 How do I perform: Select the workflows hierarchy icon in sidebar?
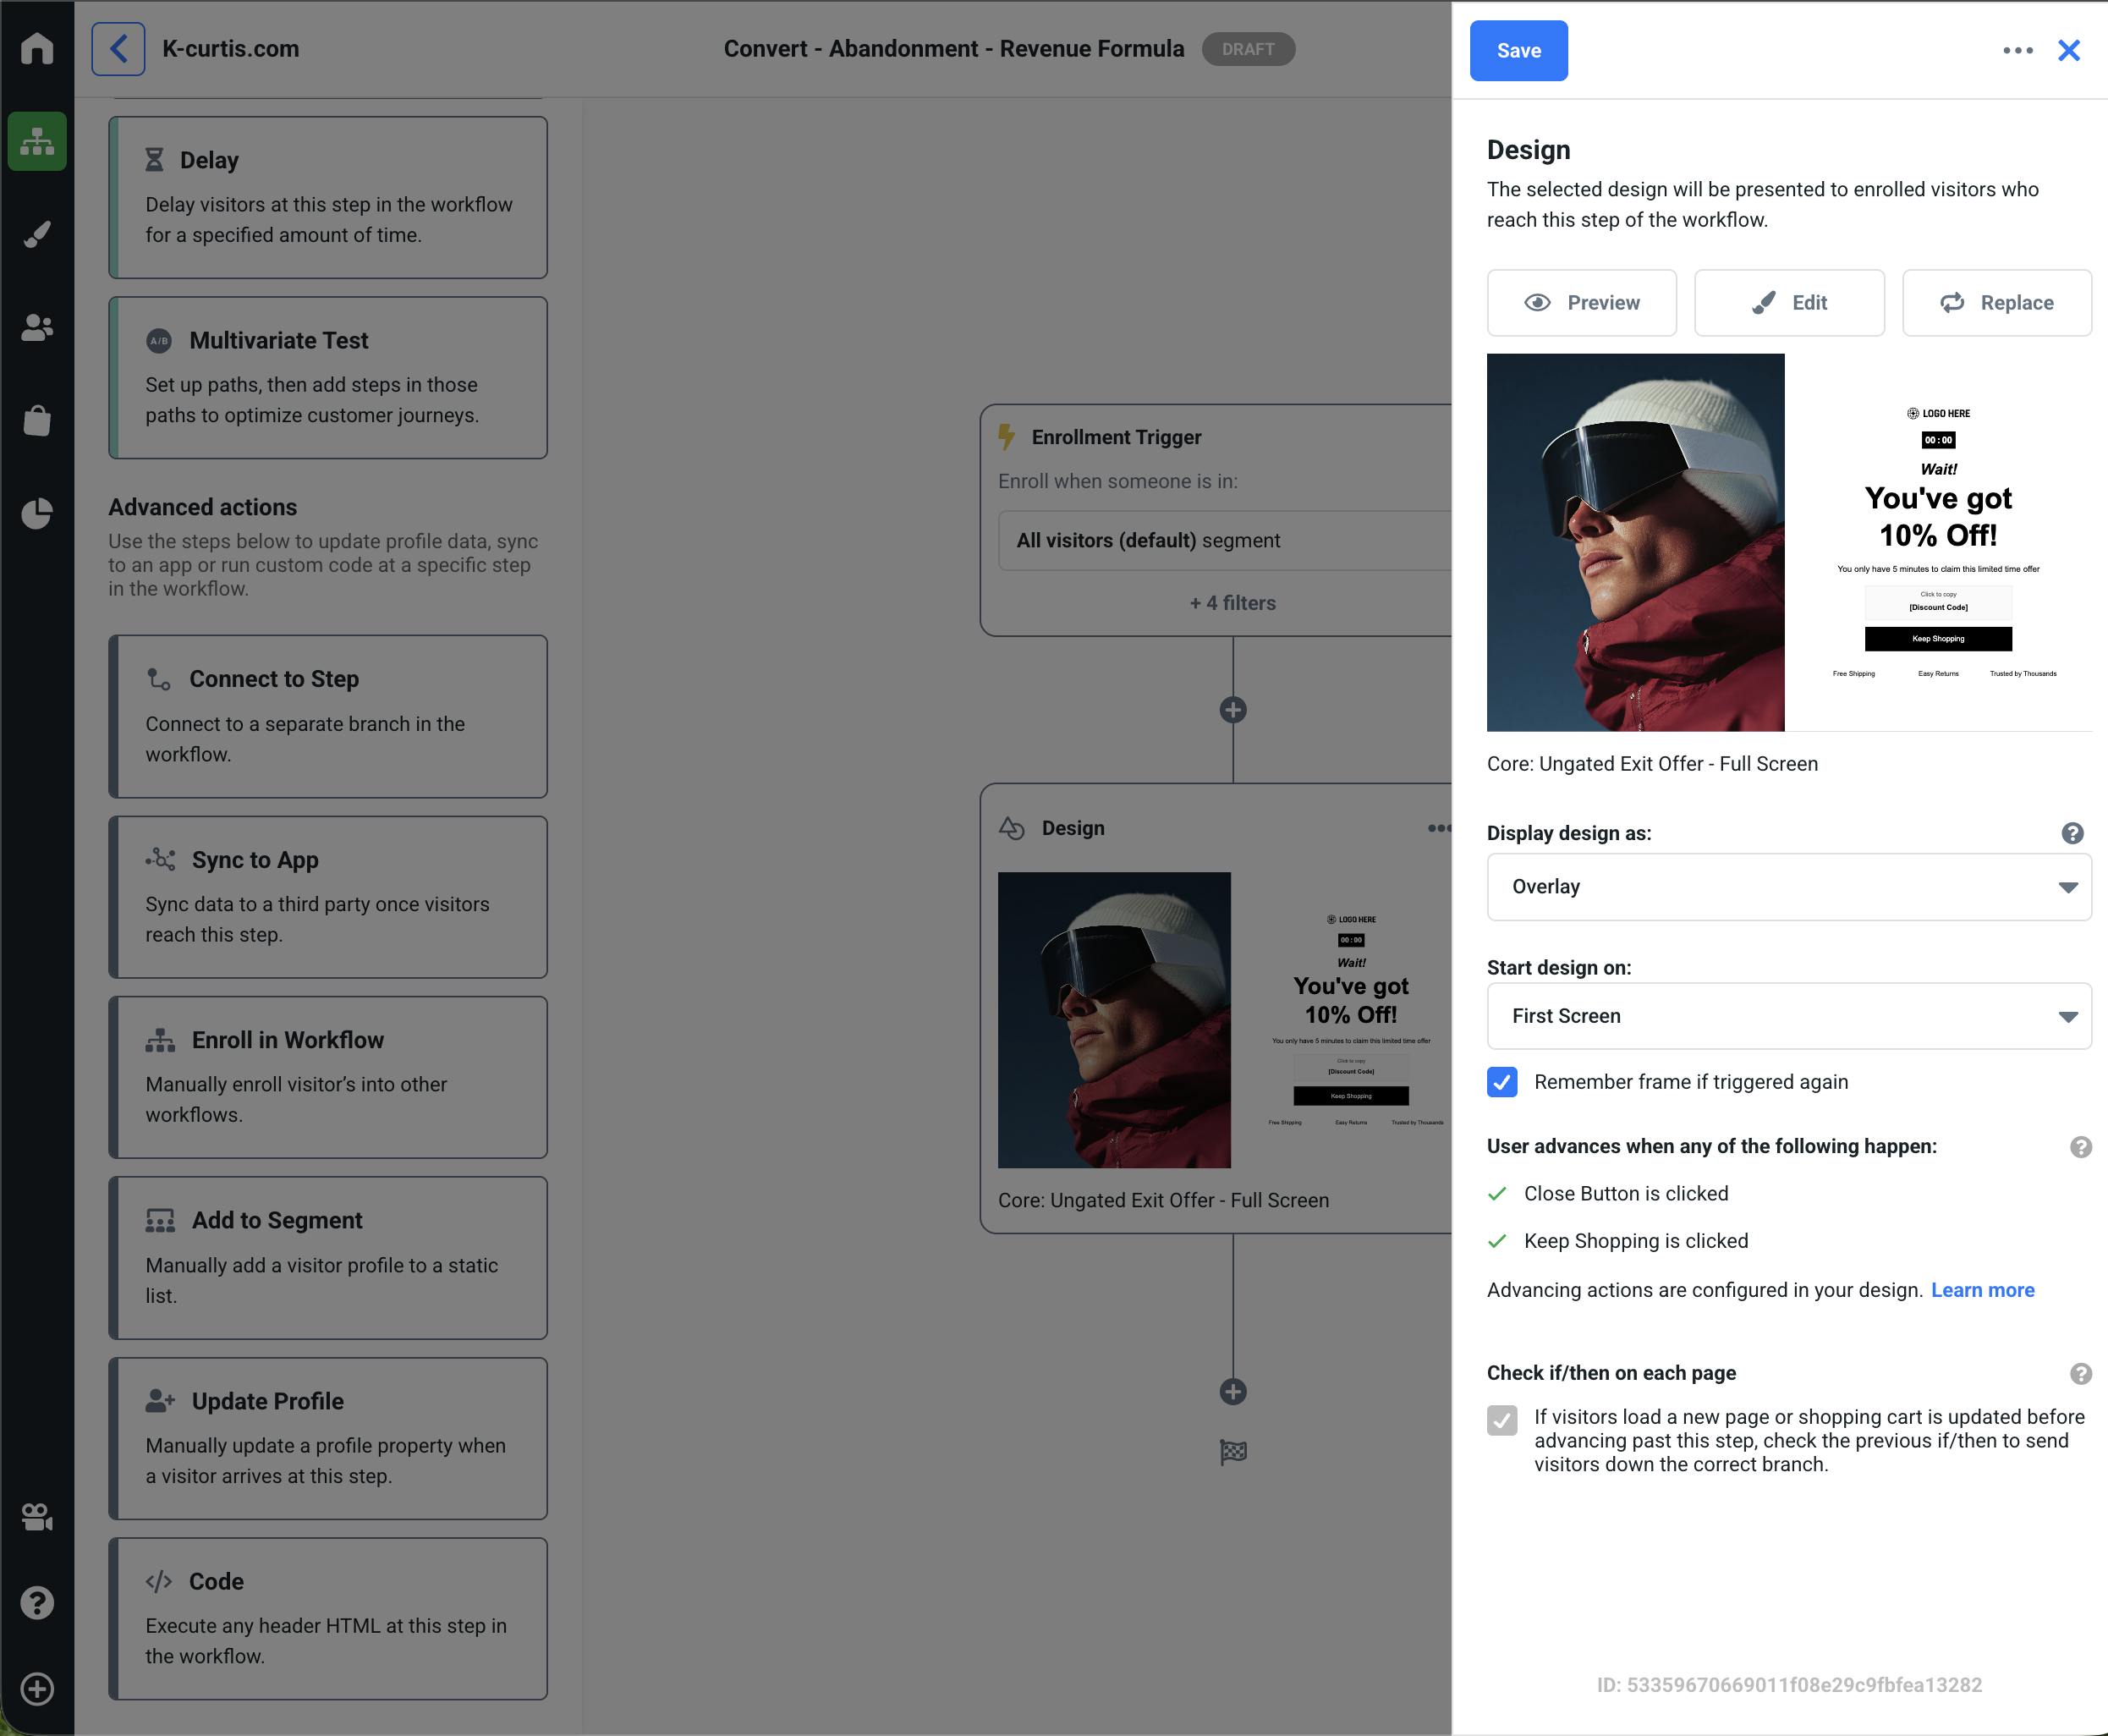[x=37, y=141]
